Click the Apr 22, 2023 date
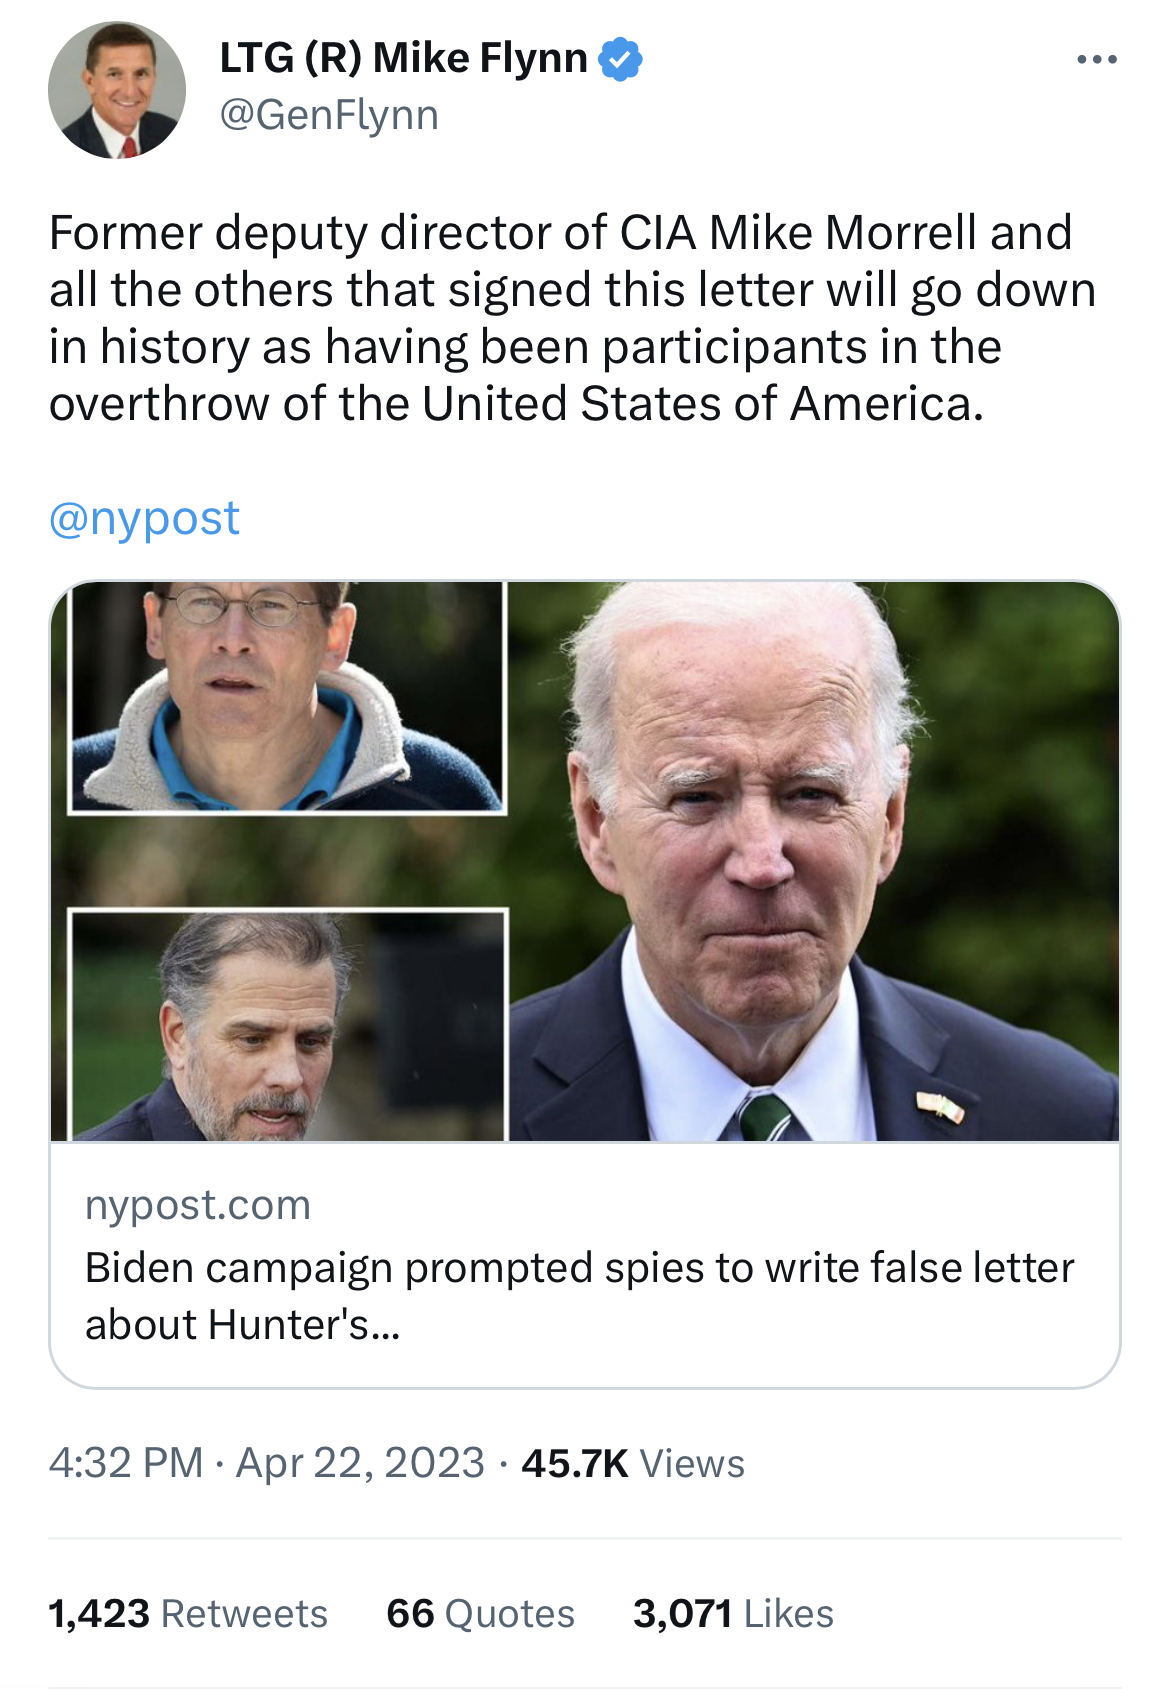Image resolution: width=1170 pixels, height=1689 pixels. click(x=360, y=1463)
